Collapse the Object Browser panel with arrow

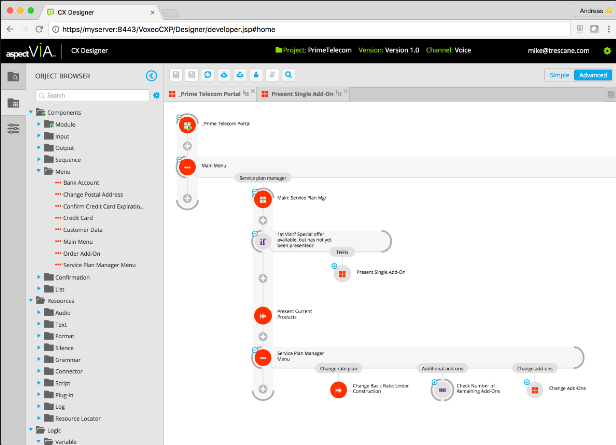click(151, 75)
